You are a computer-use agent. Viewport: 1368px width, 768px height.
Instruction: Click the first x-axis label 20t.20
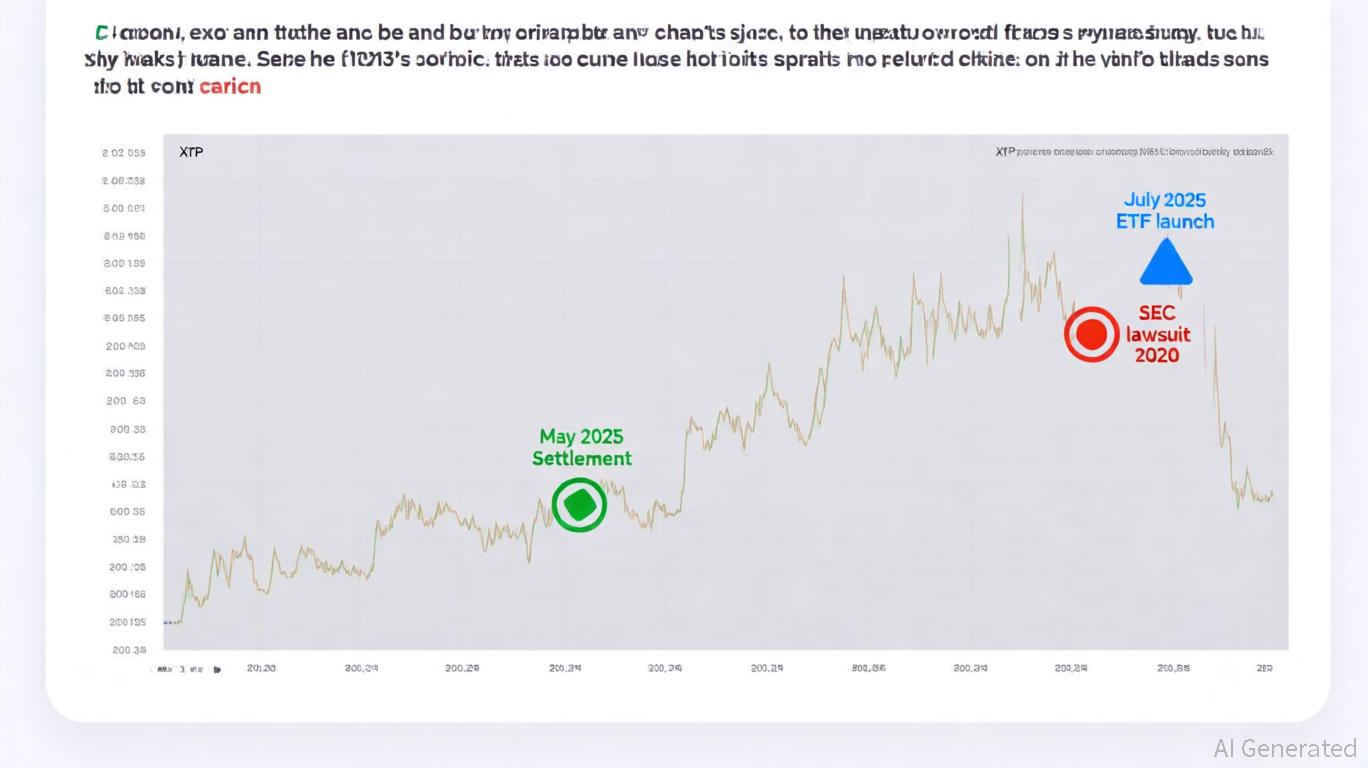[262, 668]
